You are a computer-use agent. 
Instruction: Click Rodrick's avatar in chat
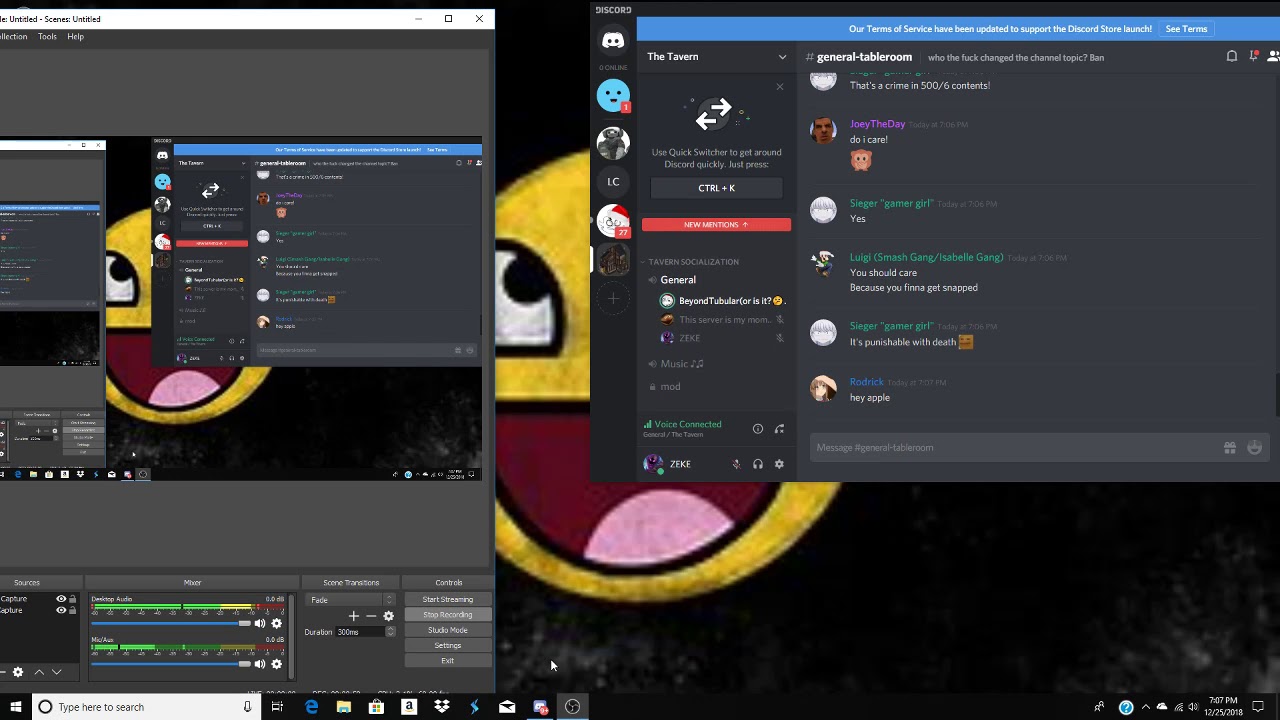coord(823,389)
